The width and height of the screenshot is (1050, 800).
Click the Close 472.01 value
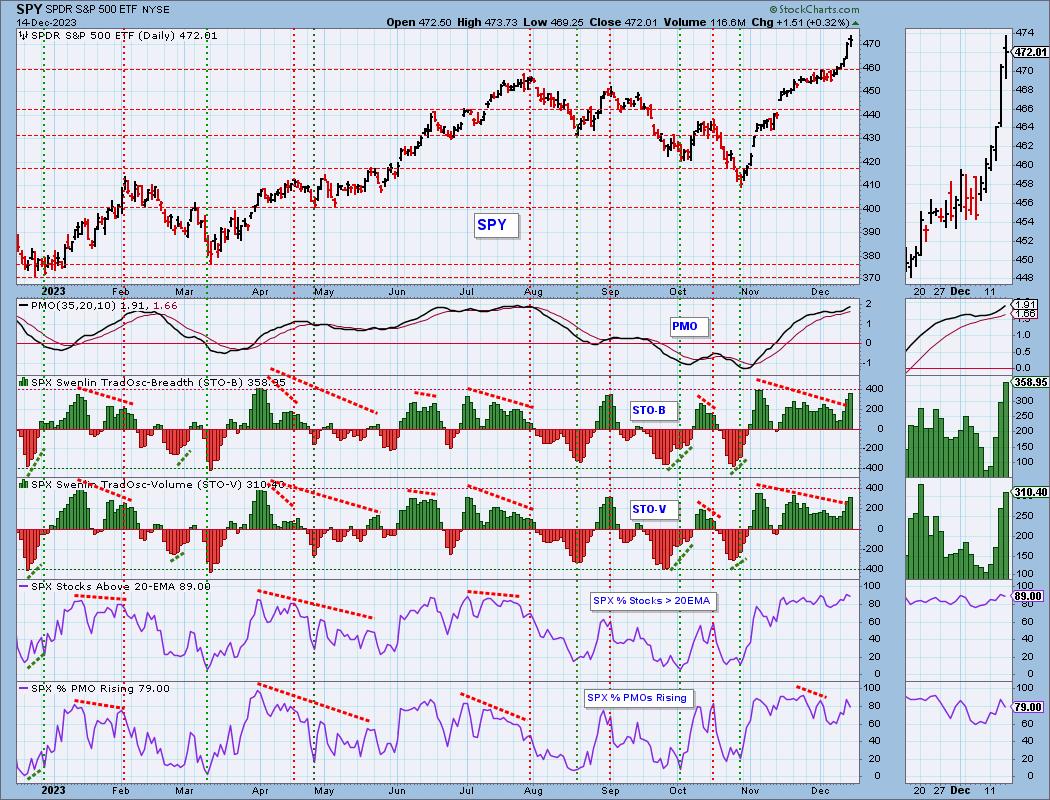pyautogui.click(x=624, y=22)
